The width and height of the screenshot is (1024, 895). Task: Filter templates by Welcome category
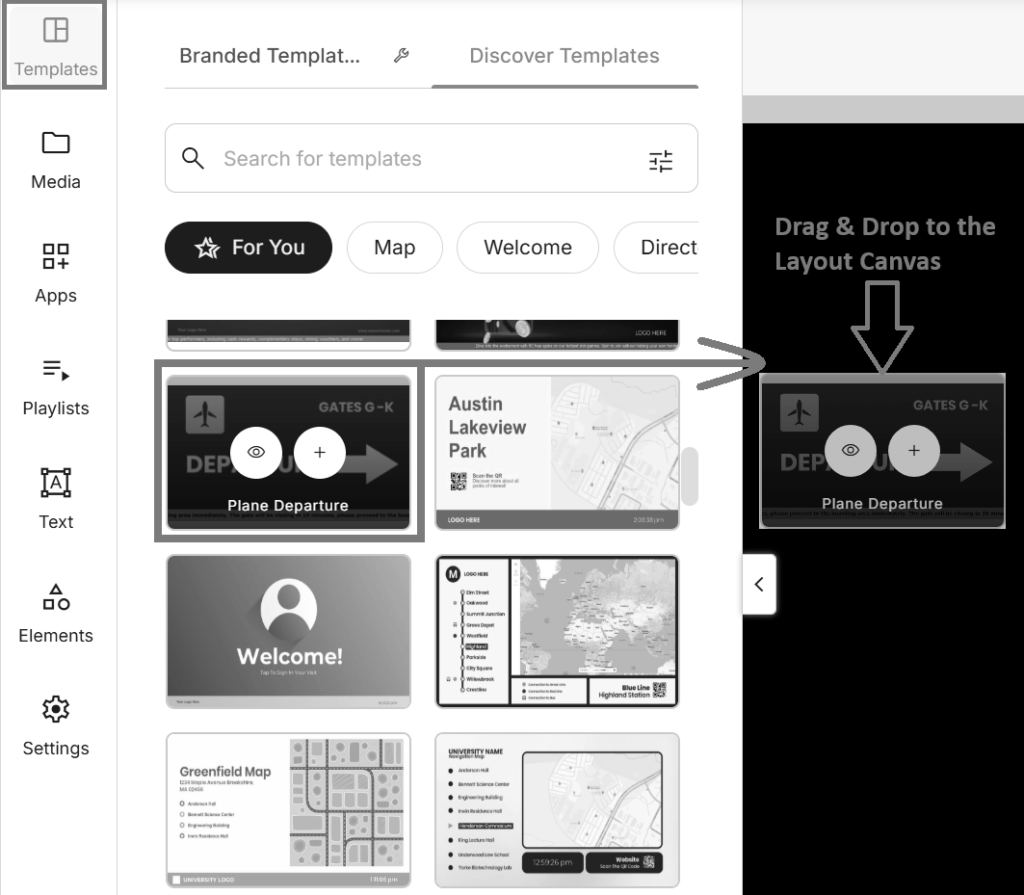527,248
